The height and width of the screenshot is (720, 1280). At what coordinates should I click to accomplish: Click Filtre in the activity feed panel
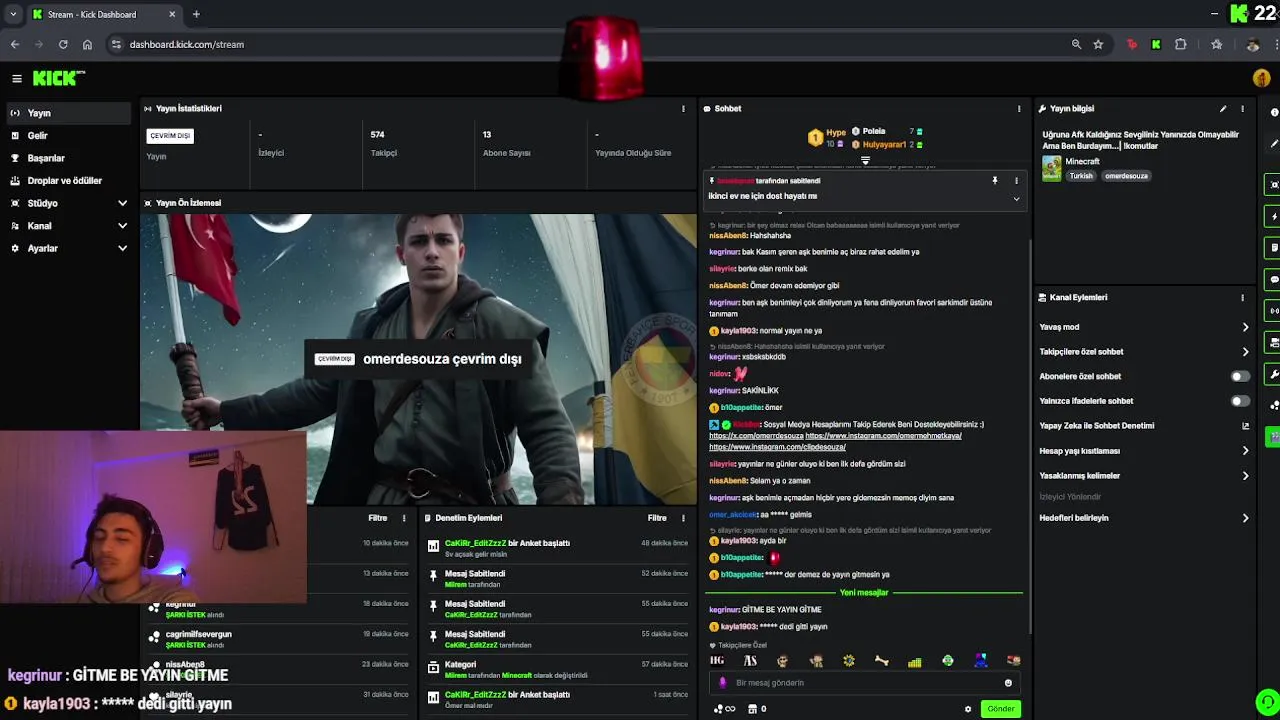(x=377, y=518)
